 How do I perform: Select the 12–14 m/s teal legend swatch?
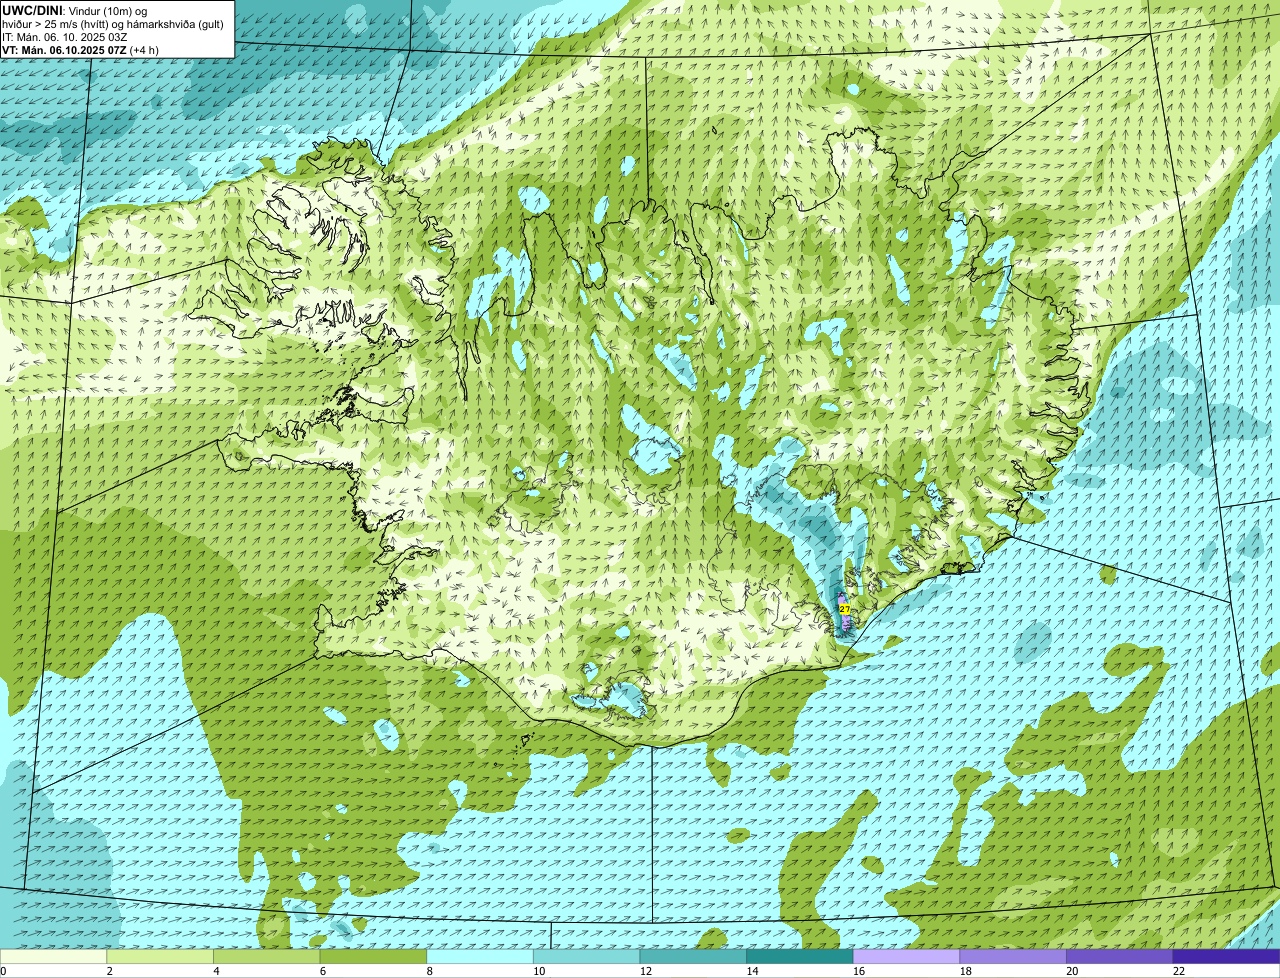pyautogui.click(x=693, y=957)
